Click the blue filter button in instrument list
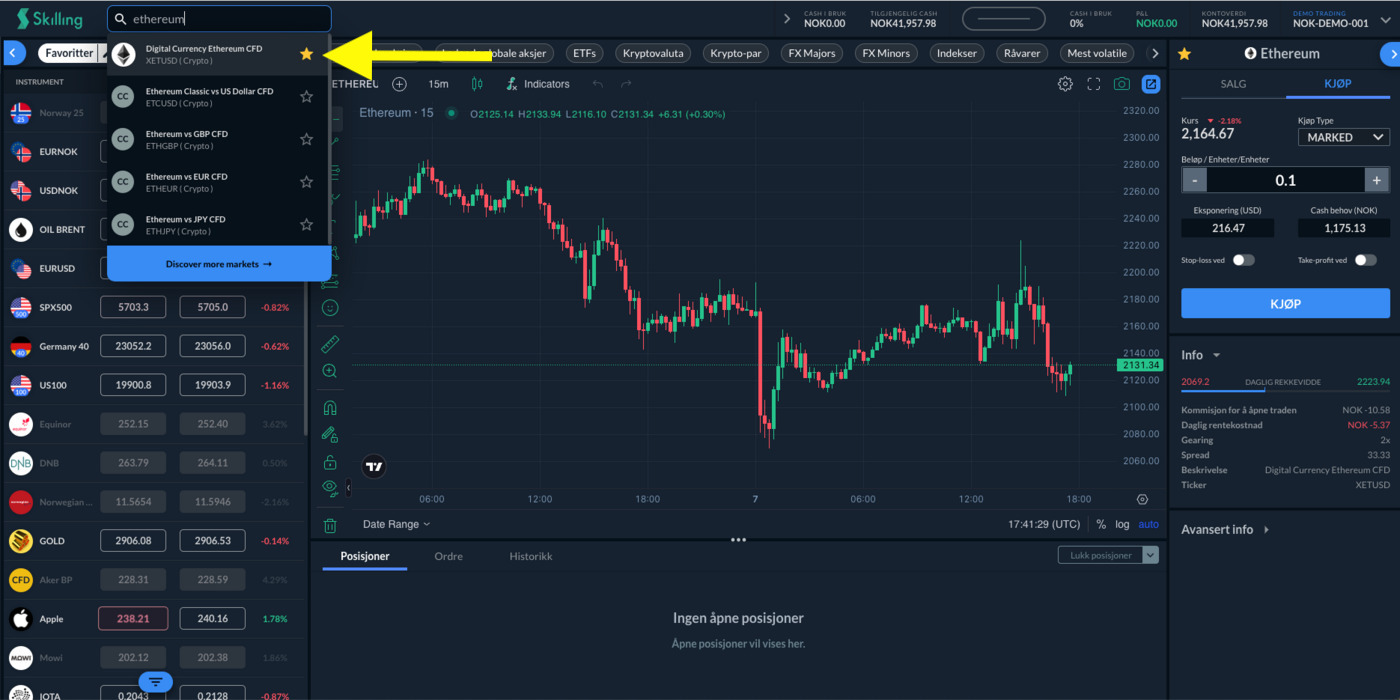The width and height of the screenshot is (1400, 700). click(x=155, y=682)
